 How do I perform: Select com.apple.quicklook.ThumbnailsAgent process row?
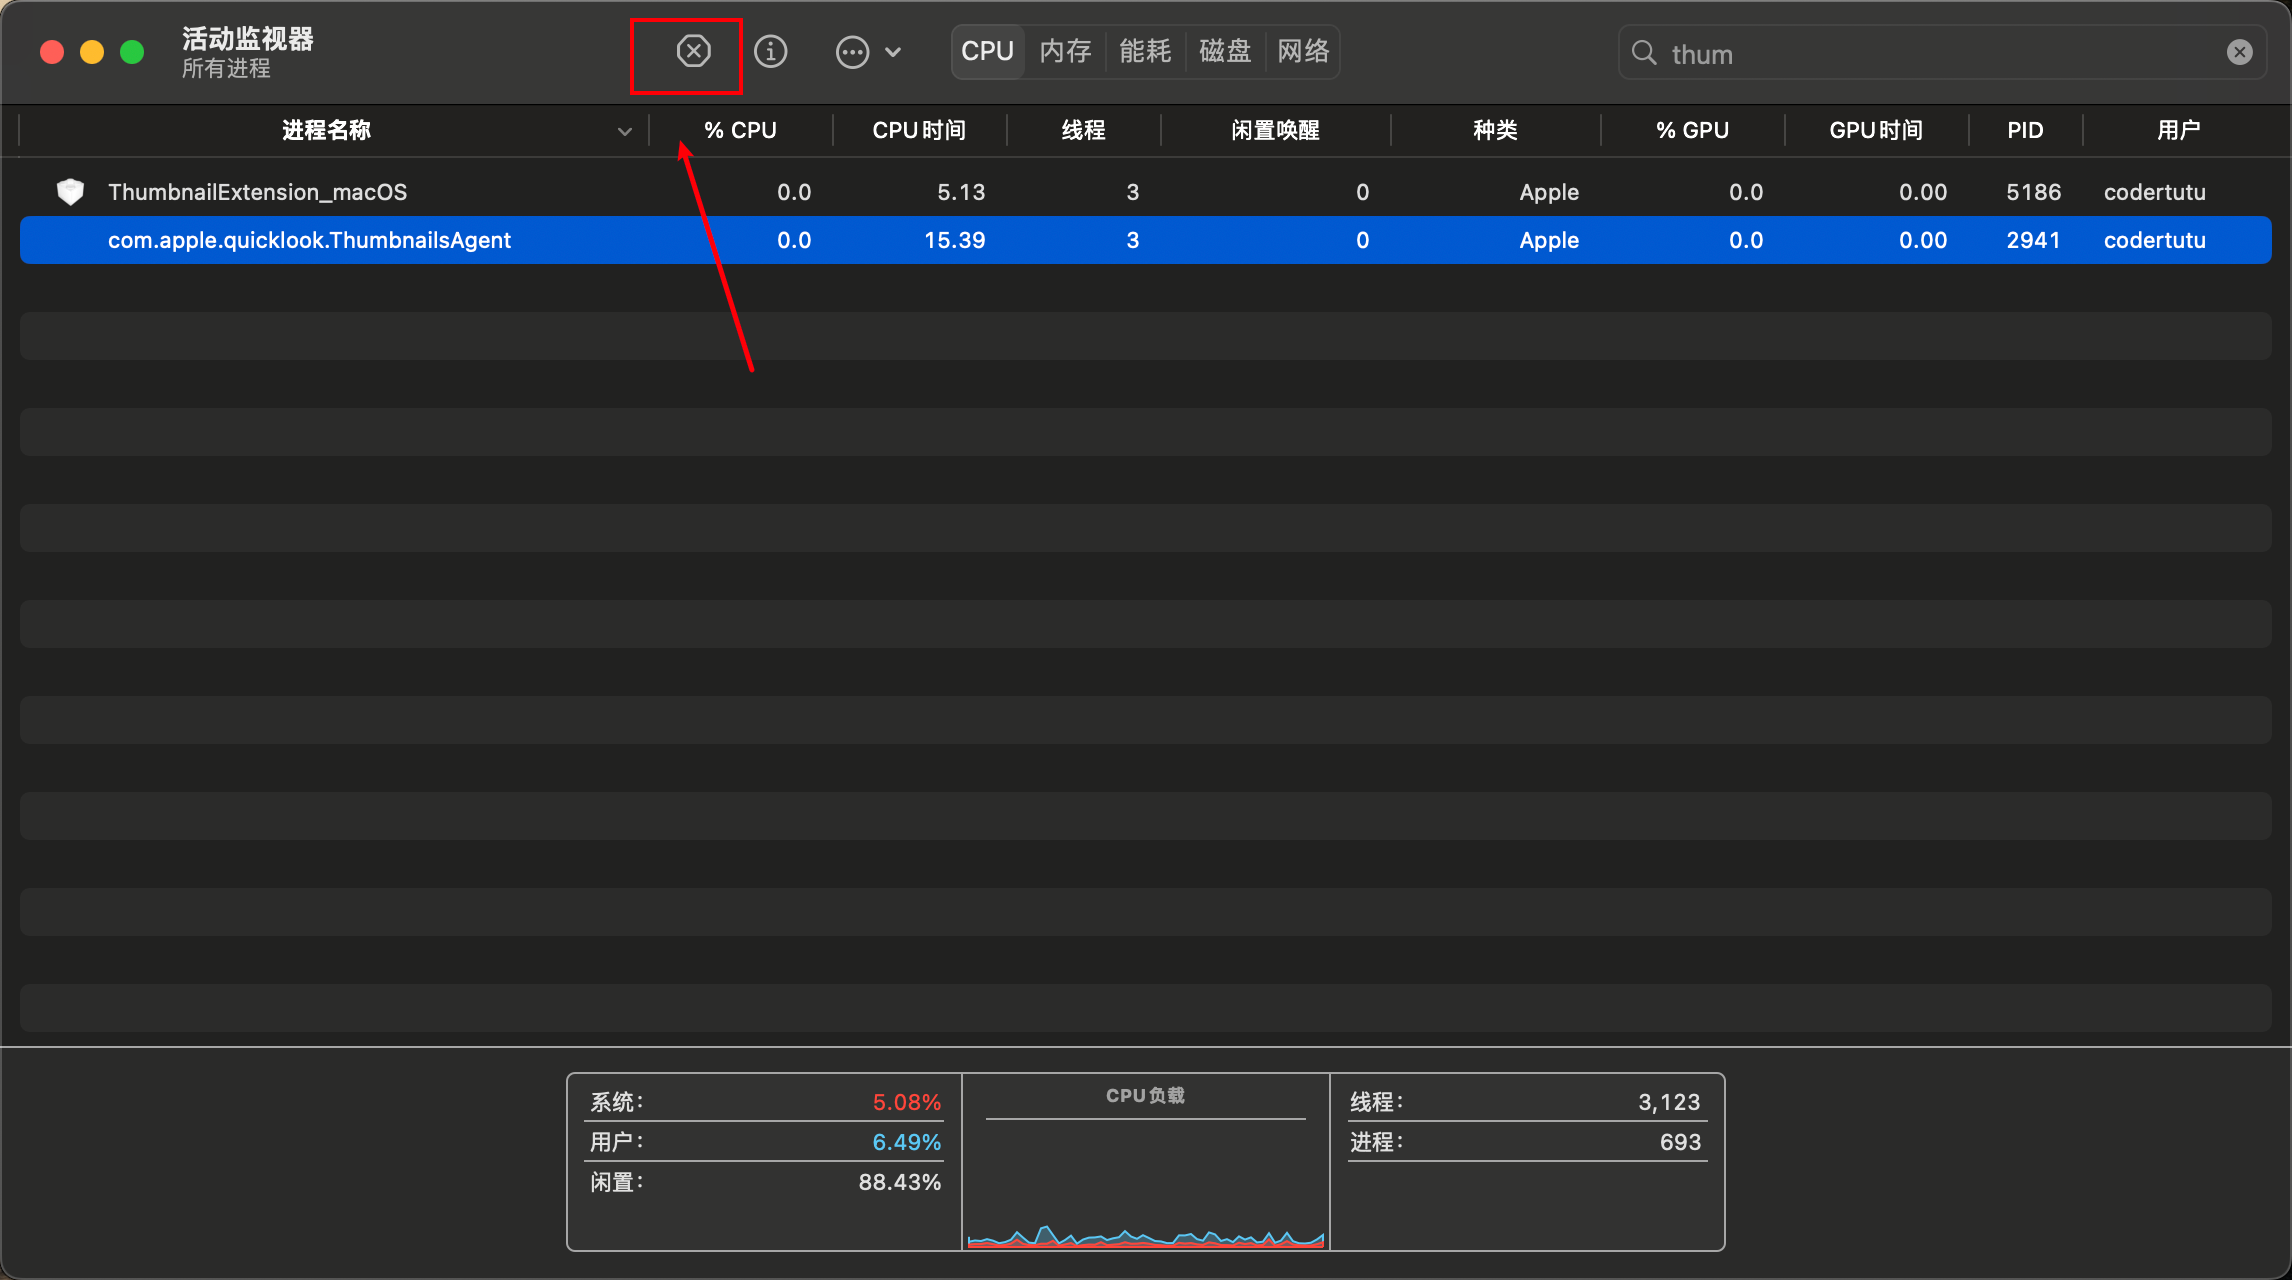(x=310, y=241)
